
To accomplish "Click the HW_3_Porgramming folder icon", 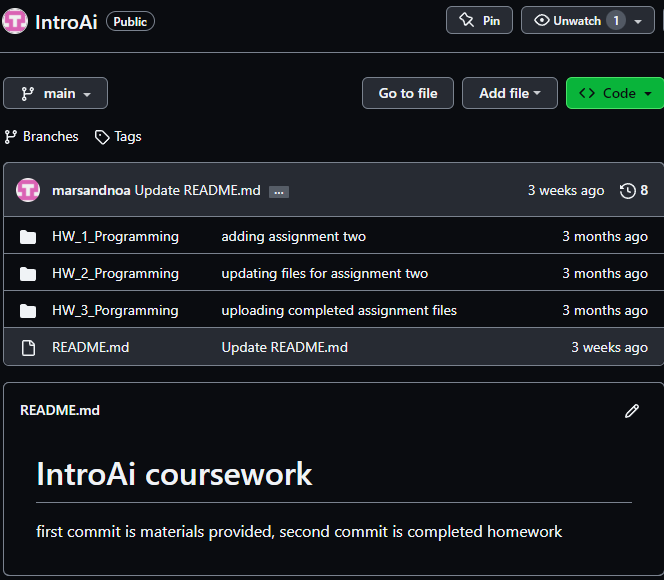I will point(28,311).
